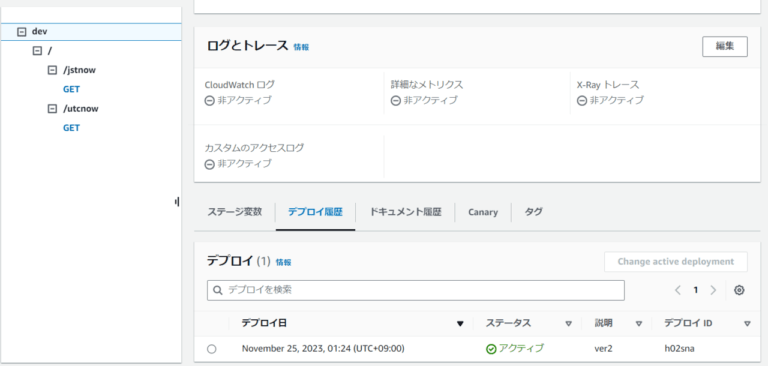This screenshot has width=768, height=366.
Task: Click the side panel resize handle
Action: pos(177,201)
